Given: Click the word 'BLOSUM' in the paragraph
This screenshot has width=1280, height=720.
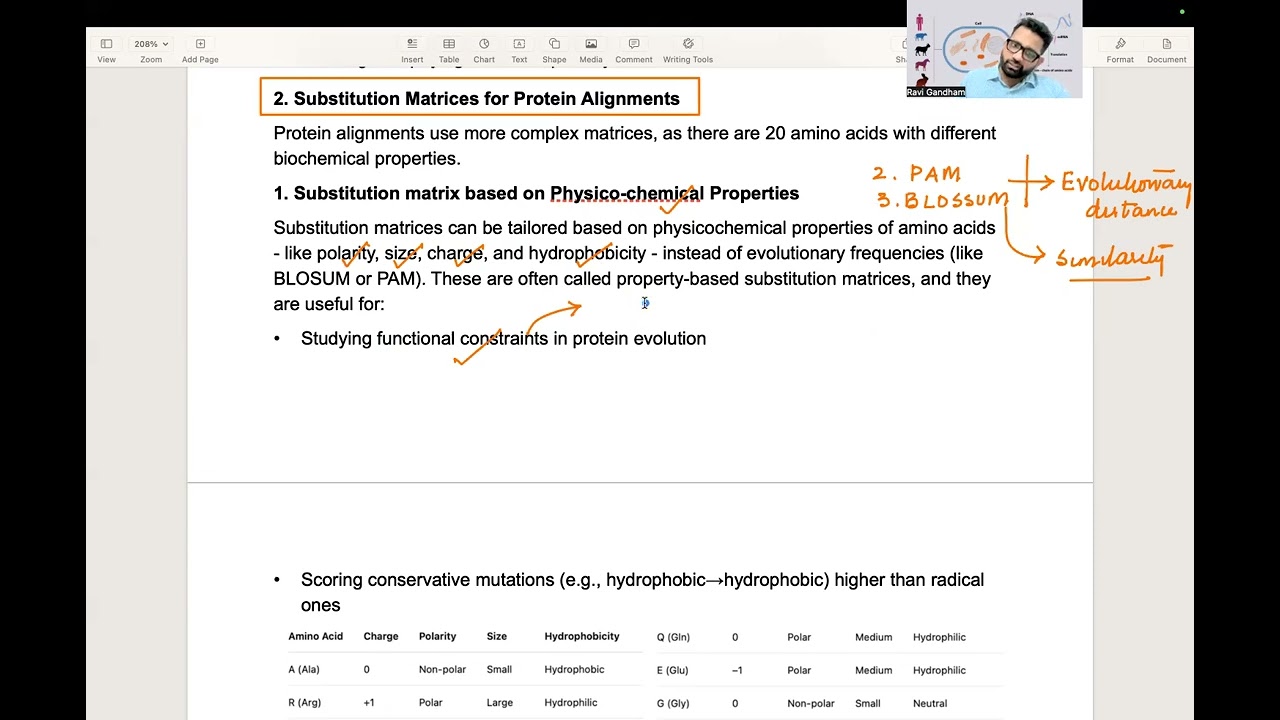Looking at the screenshot, I should point(312,278).
